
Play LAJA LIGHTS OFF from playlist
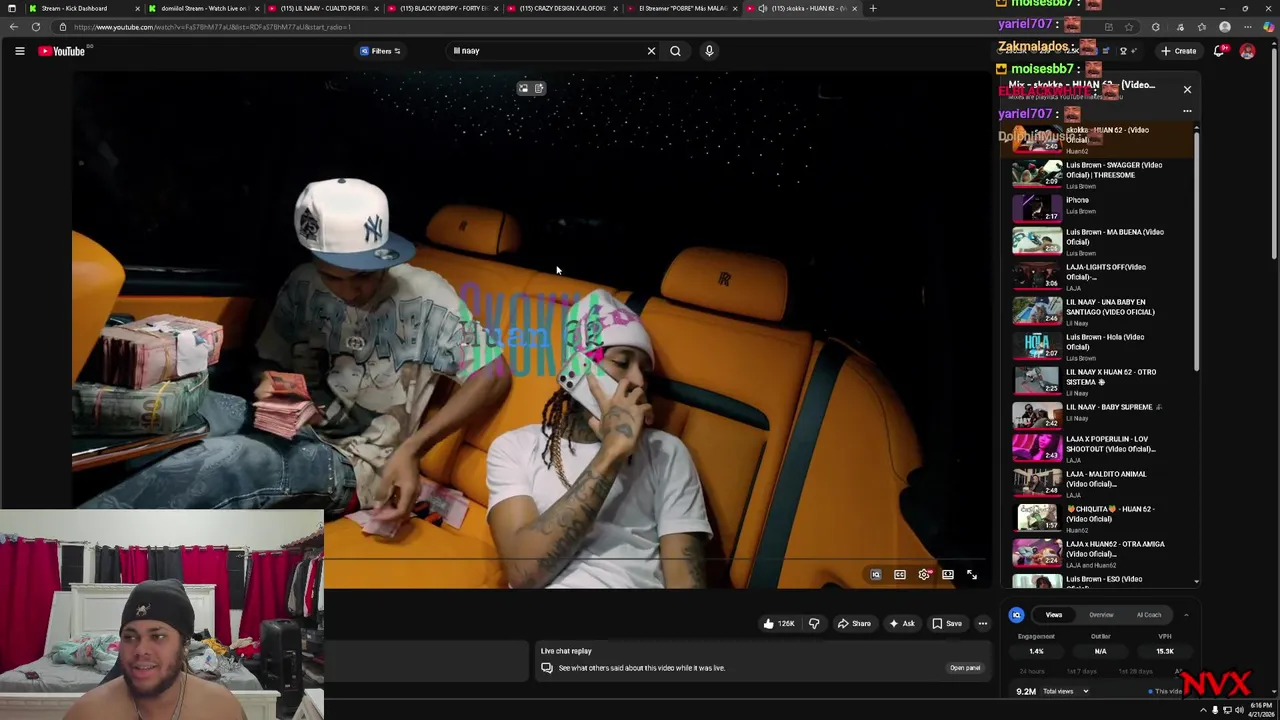tap(1100, 277)
